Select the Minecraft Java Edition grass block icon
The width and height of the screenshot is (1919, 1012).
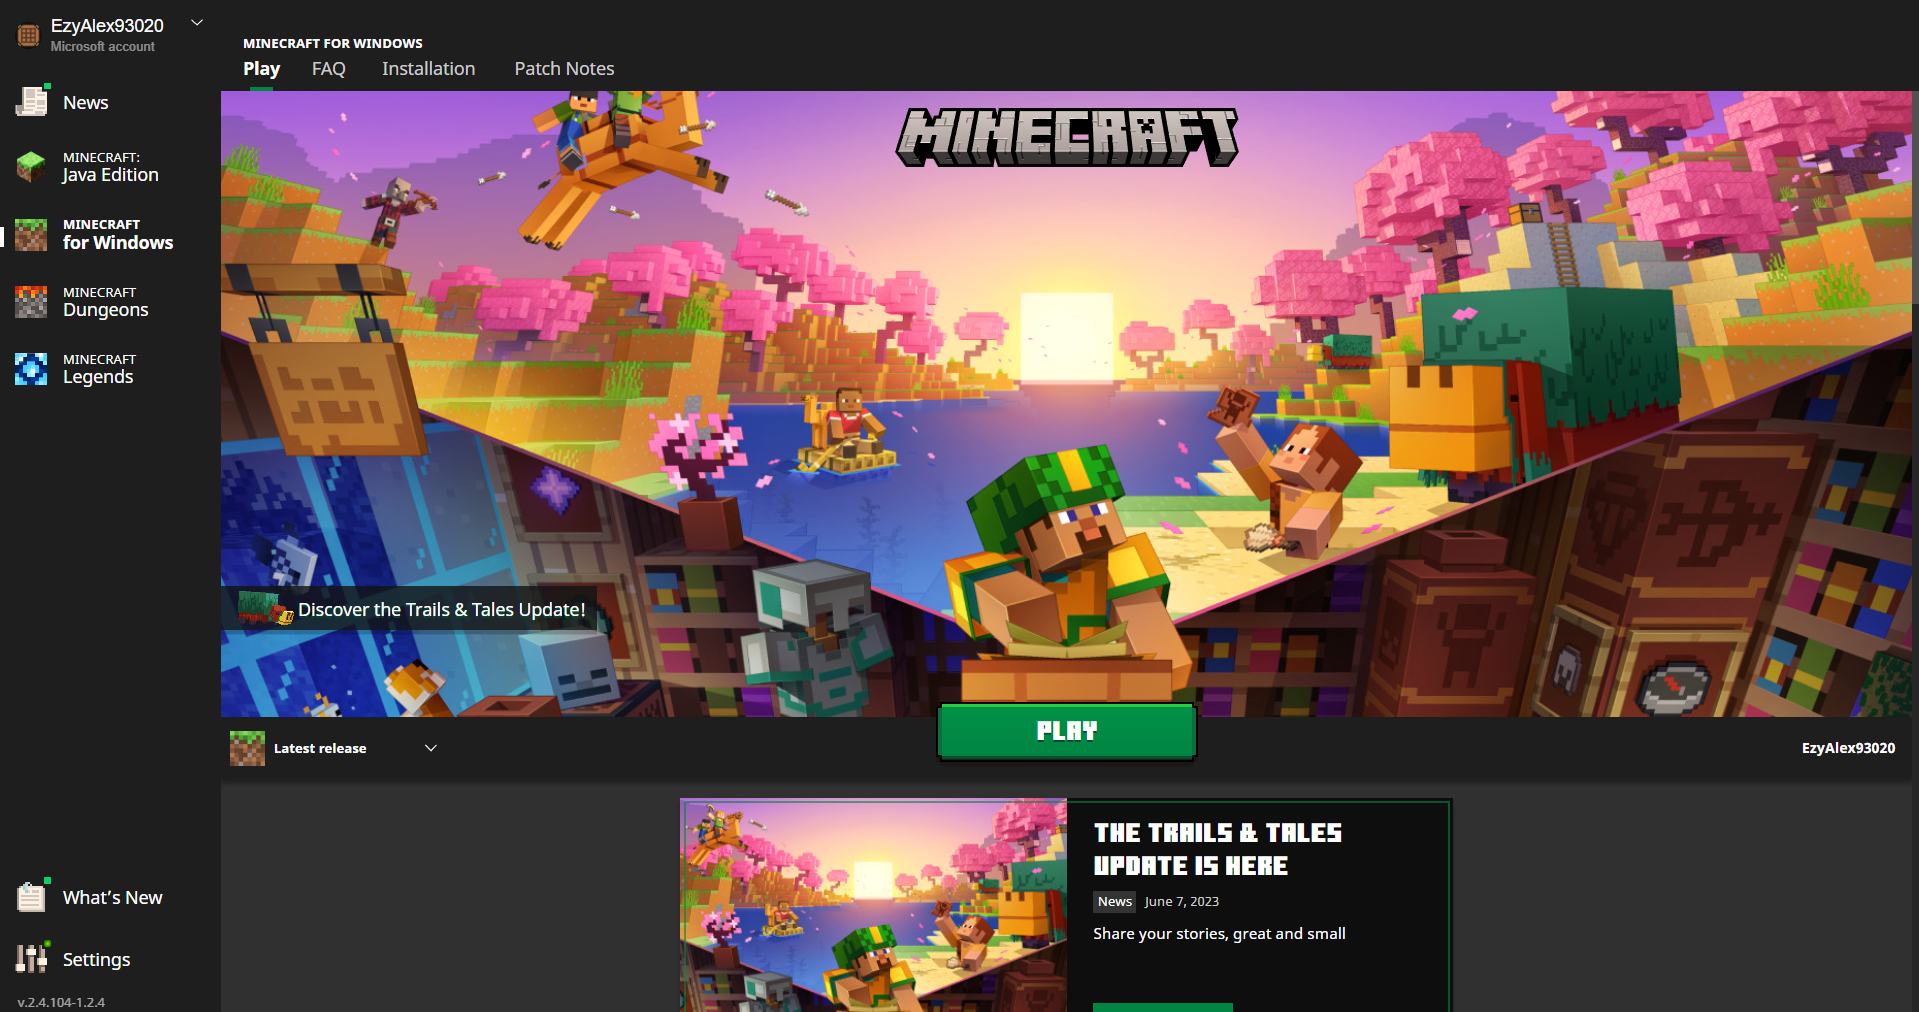(31, 167)
